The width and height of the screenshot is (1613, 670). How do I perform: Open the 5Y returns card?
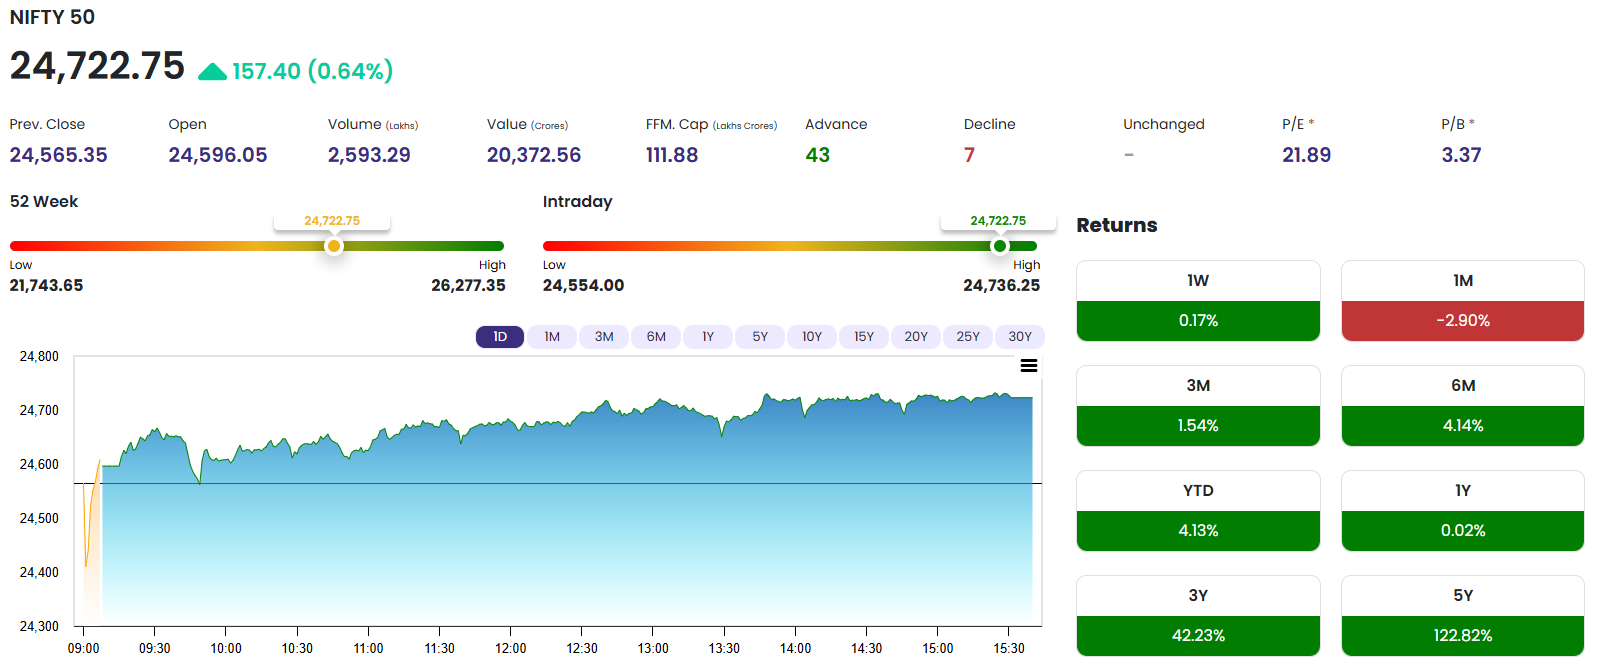click(1463, 616)
